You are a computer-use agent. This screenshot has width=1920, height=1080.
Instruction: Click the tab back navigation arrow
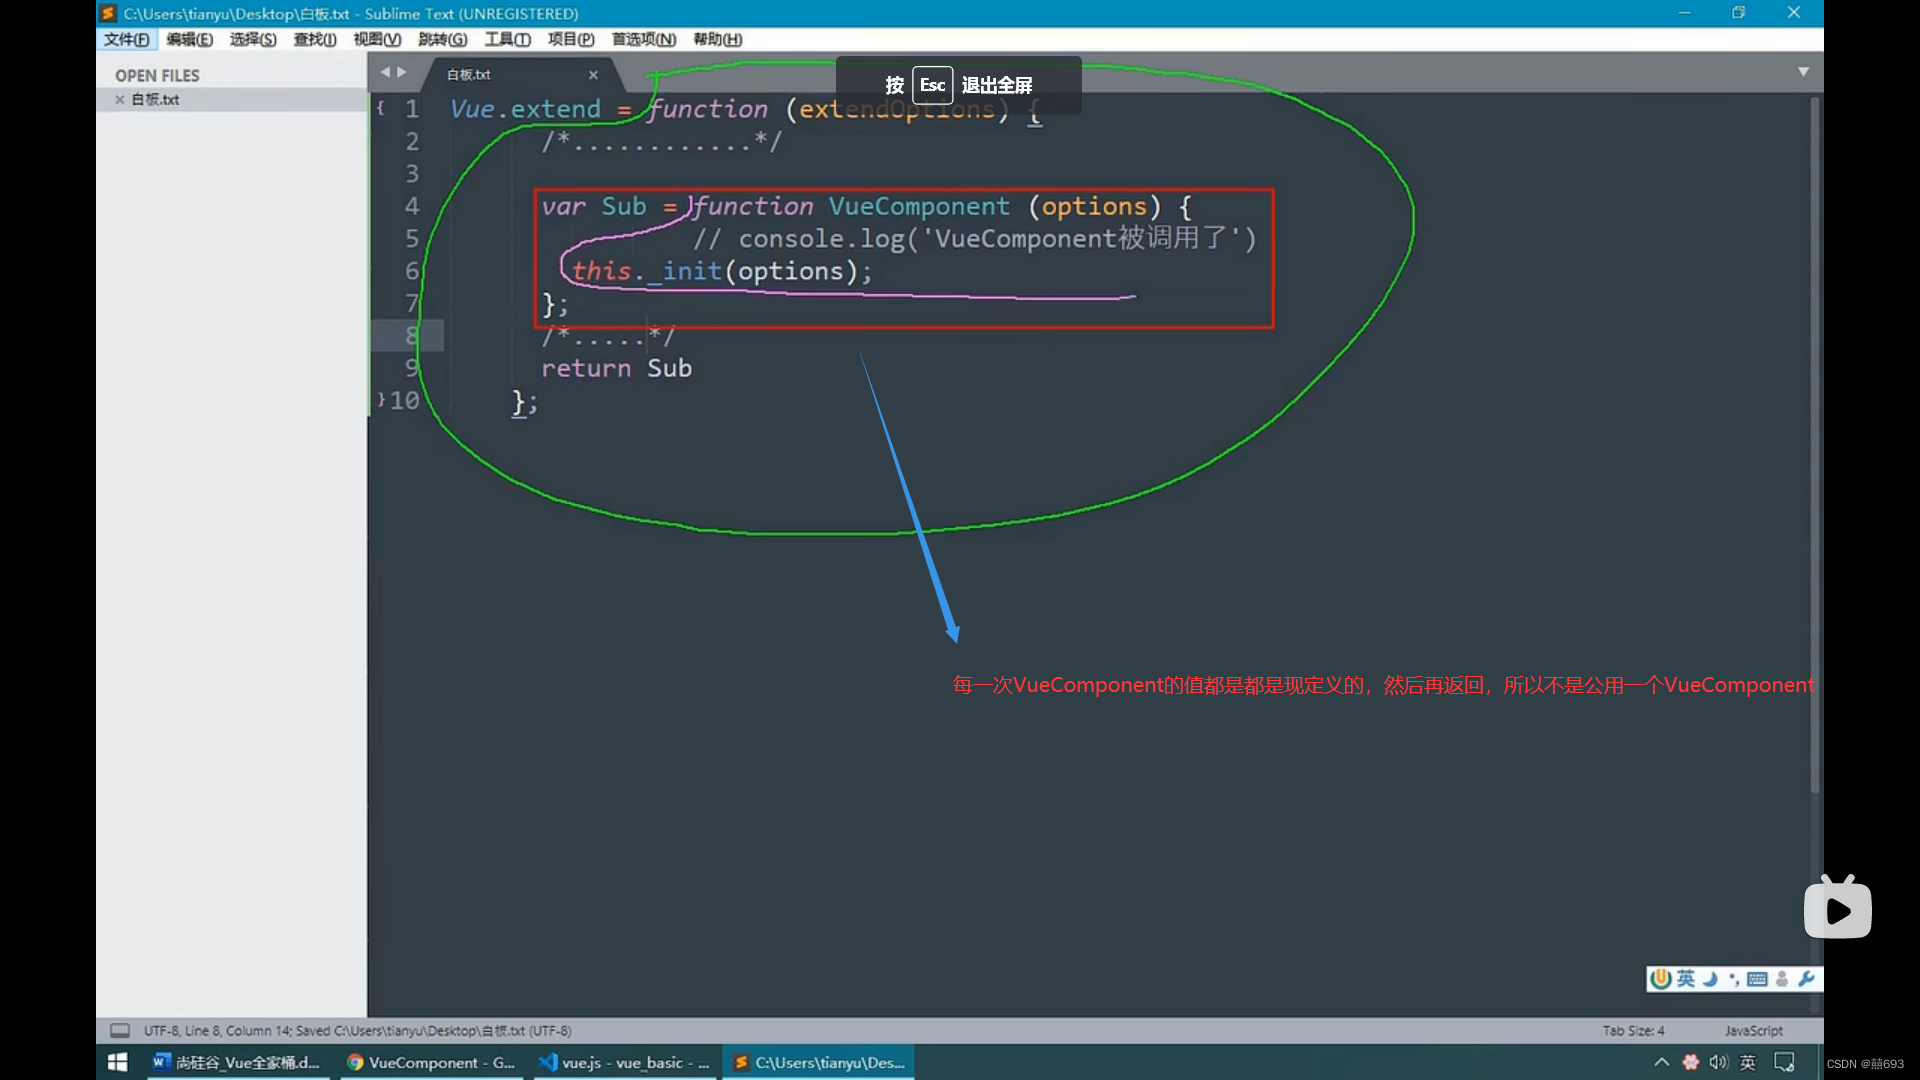(x=385, y=72)
